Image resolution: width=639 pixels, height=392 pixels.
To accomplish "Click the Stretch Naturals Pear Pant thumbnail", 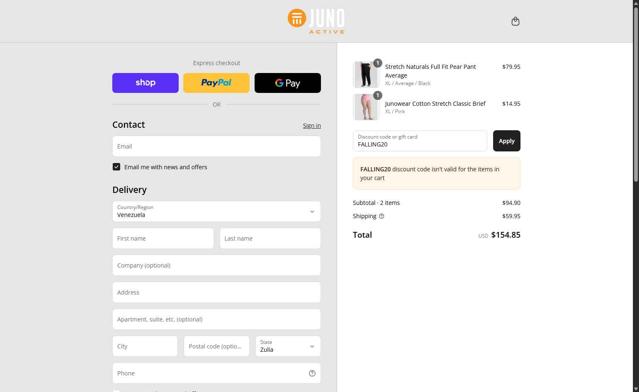I will (366, 75).
